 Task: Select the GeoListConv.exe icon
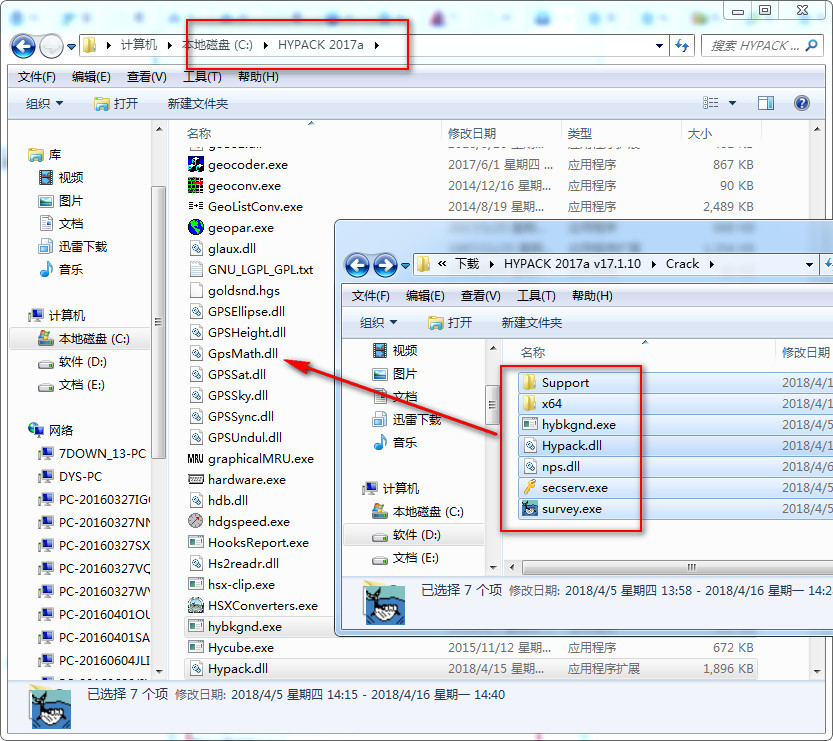click(196, 206)
